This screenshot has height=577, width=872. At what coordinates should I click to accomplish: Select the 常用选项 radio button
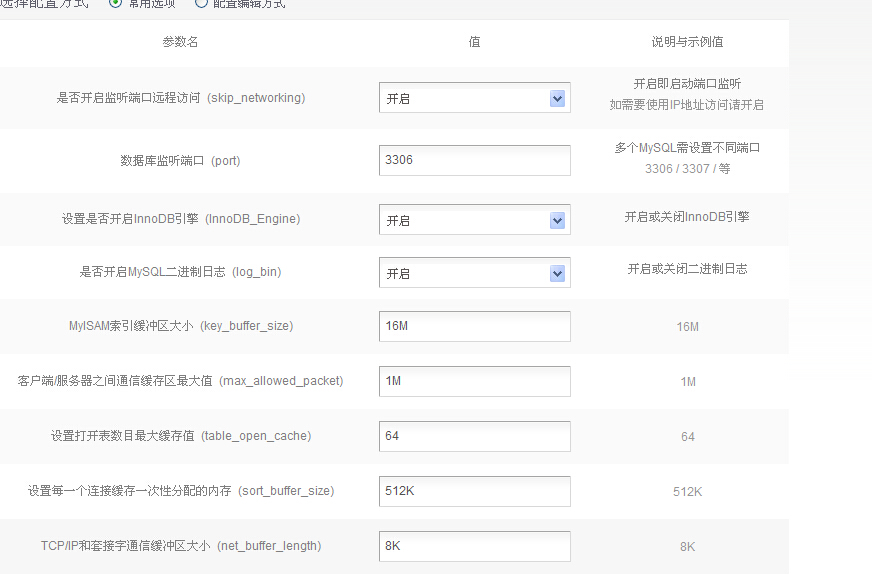[x=115, y=3]
